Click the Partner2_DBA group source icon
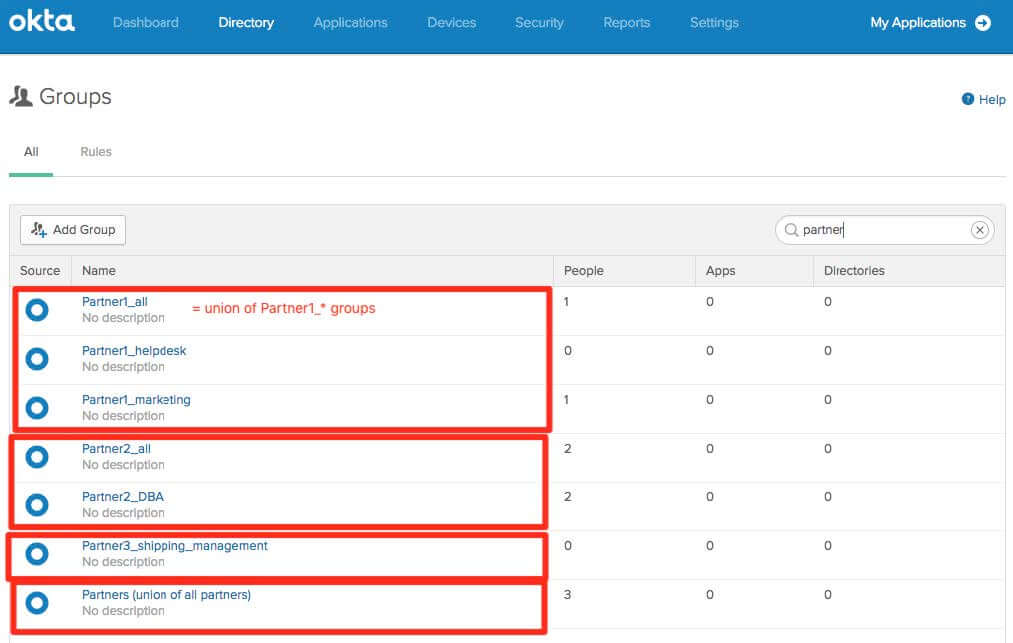 click(37, 505)
